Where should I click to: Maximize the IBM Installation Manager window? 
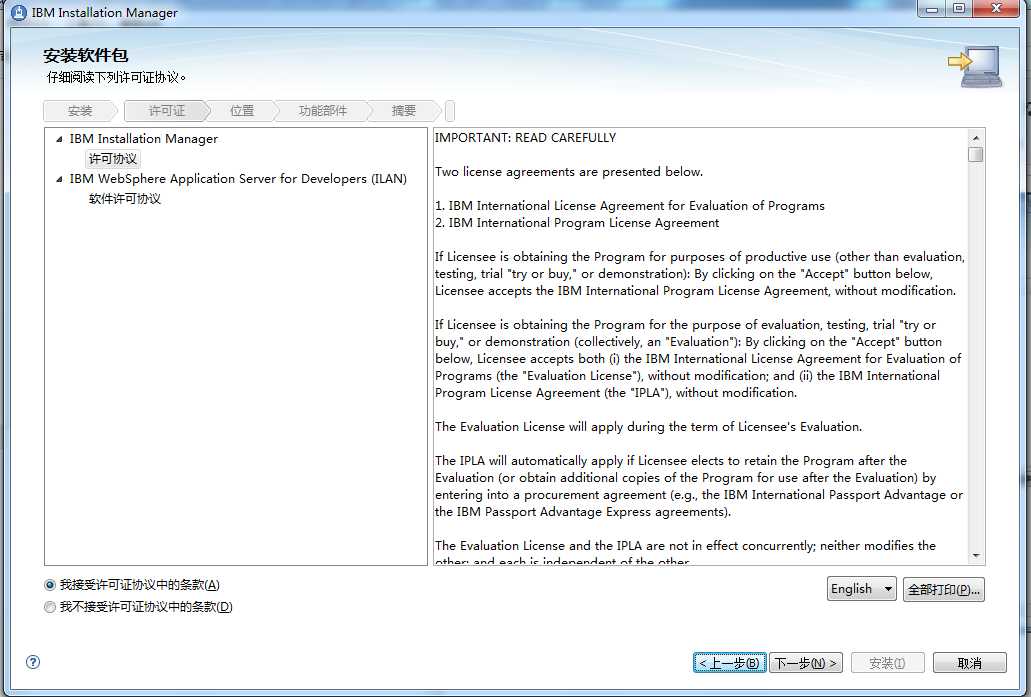[x=959, y=9]
